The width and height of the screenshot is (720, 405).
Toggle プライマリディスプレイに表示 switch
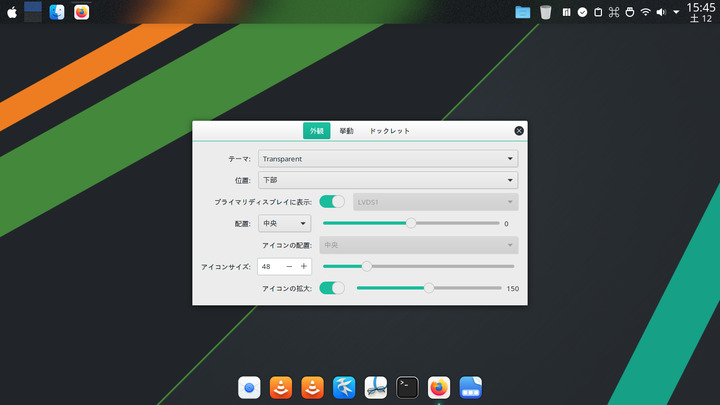(332, 202)
